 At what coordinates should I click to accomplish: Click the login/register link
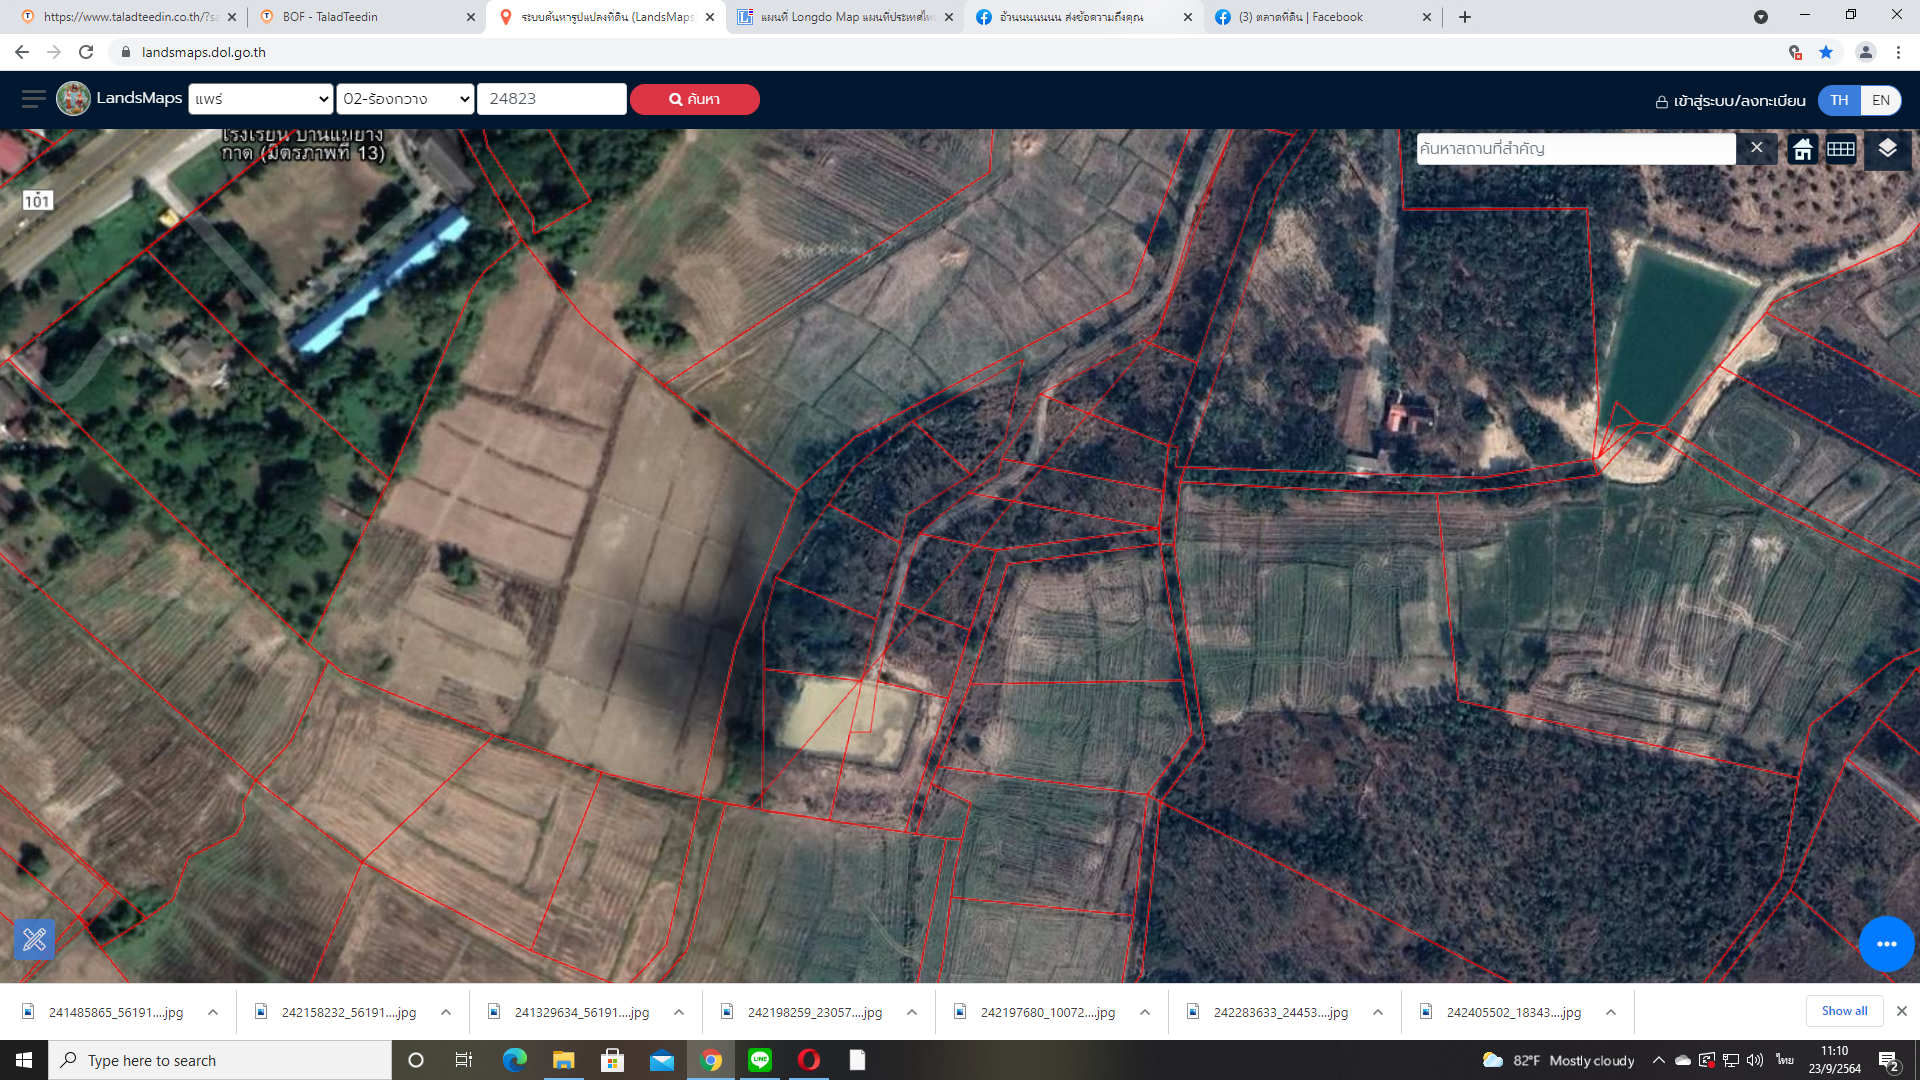coord(1731,101)
